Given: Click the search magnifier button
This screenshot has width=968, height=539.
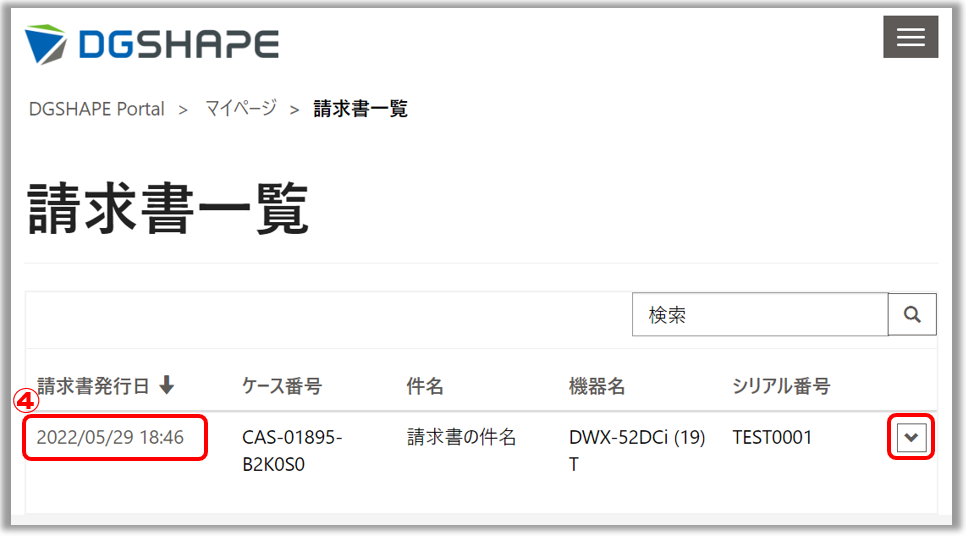Looking at the screenshot, I should [x=912, y=315].
